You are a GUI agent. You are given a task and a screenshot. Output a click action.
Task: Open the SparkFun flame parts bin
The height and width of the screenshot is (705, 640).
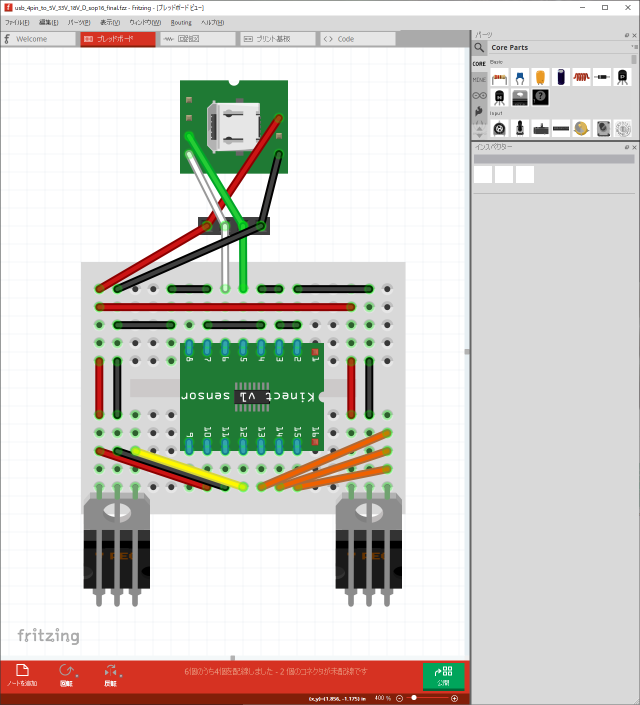479,111
